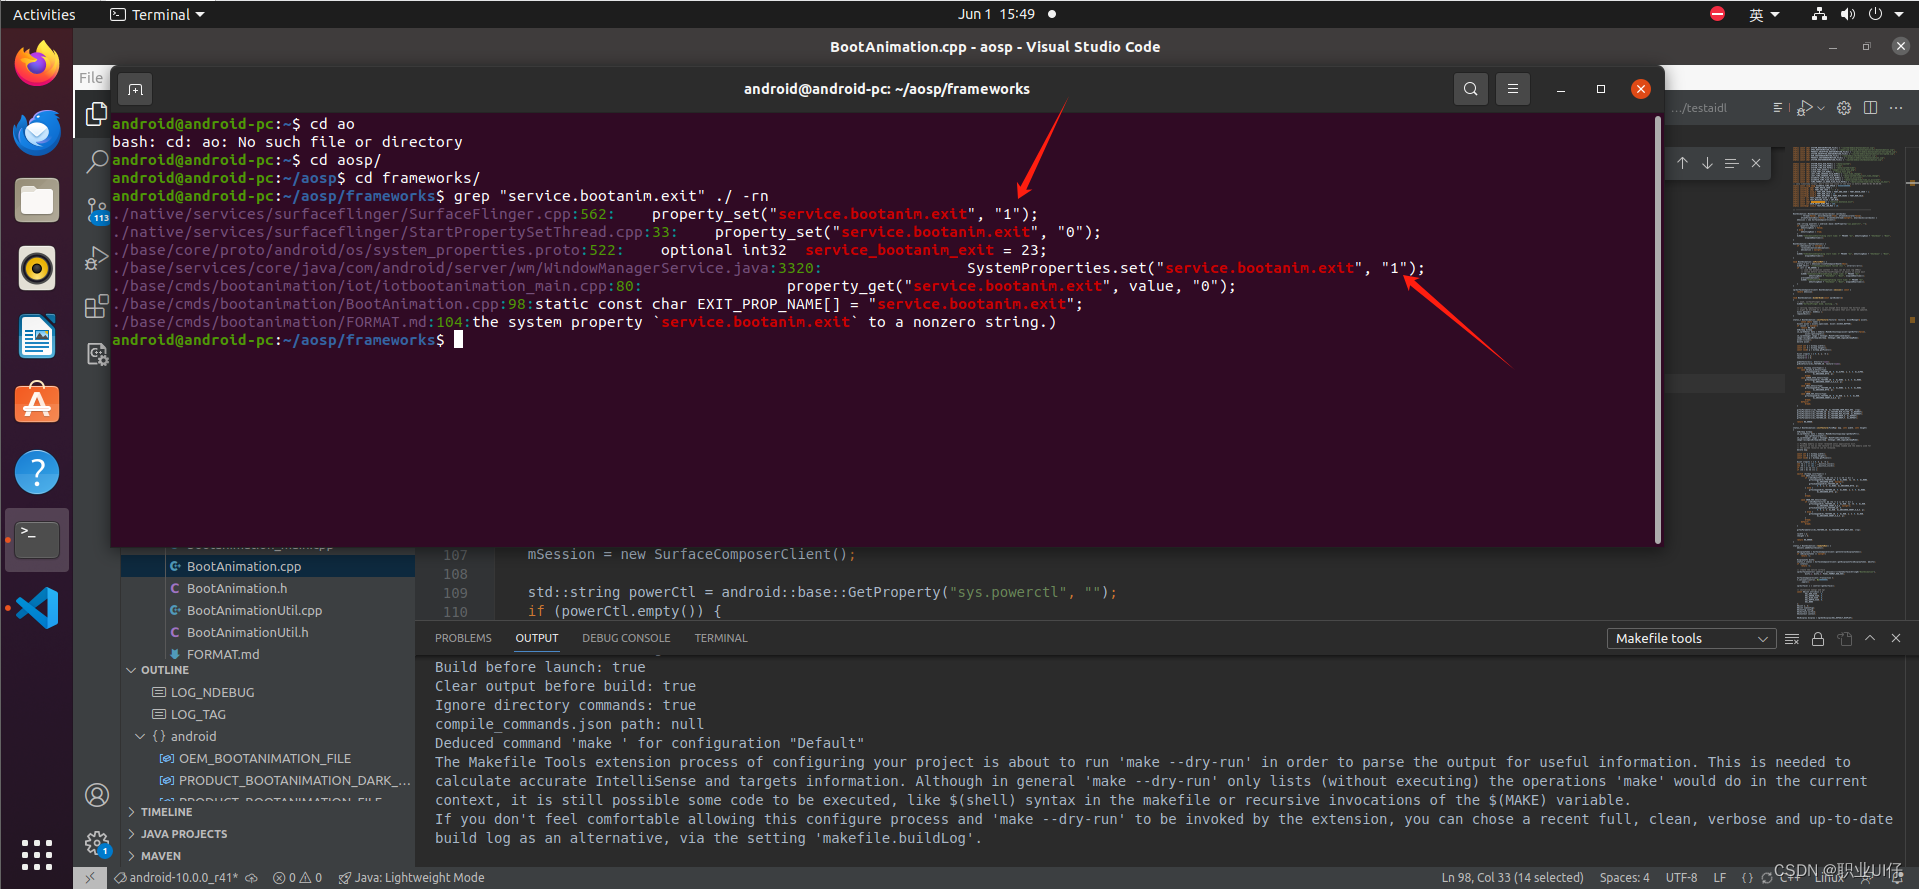
Task: Click Spaces: 4 indentation setting
Action: 1624,878
